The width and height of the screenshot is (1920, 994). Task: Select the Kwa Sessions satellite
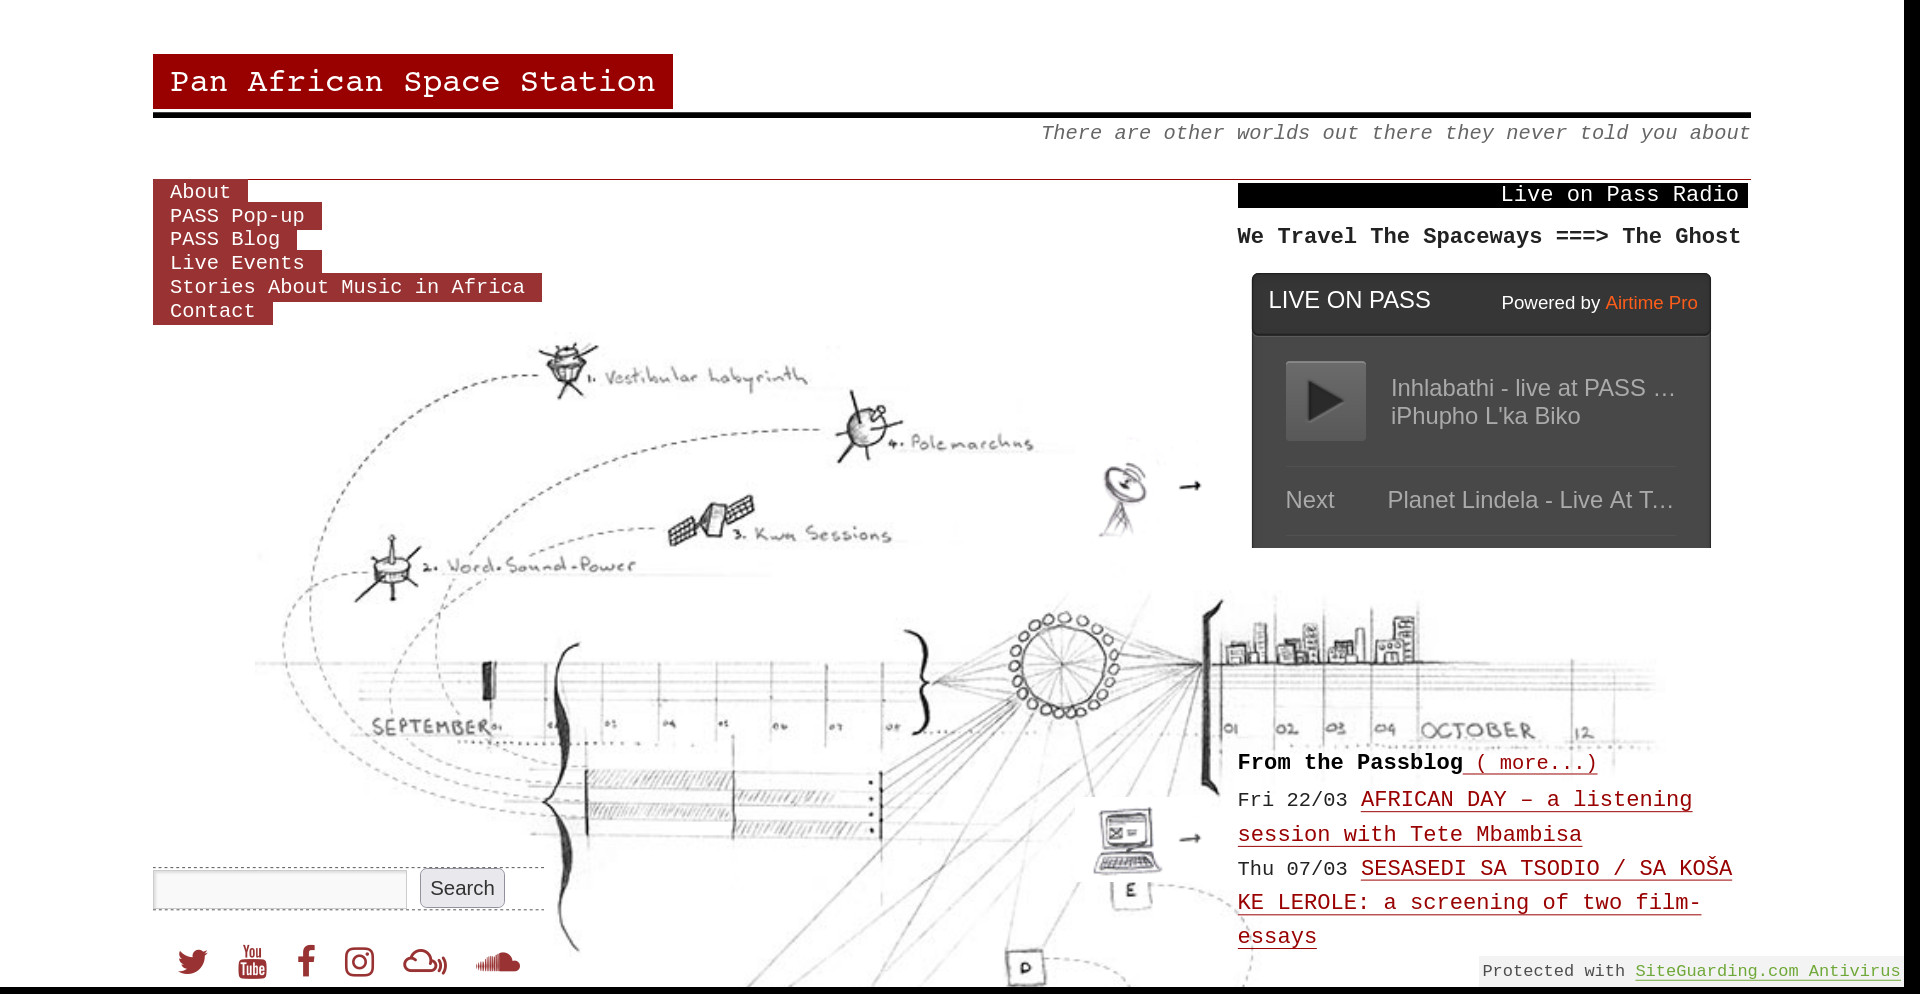coord(711,521)
